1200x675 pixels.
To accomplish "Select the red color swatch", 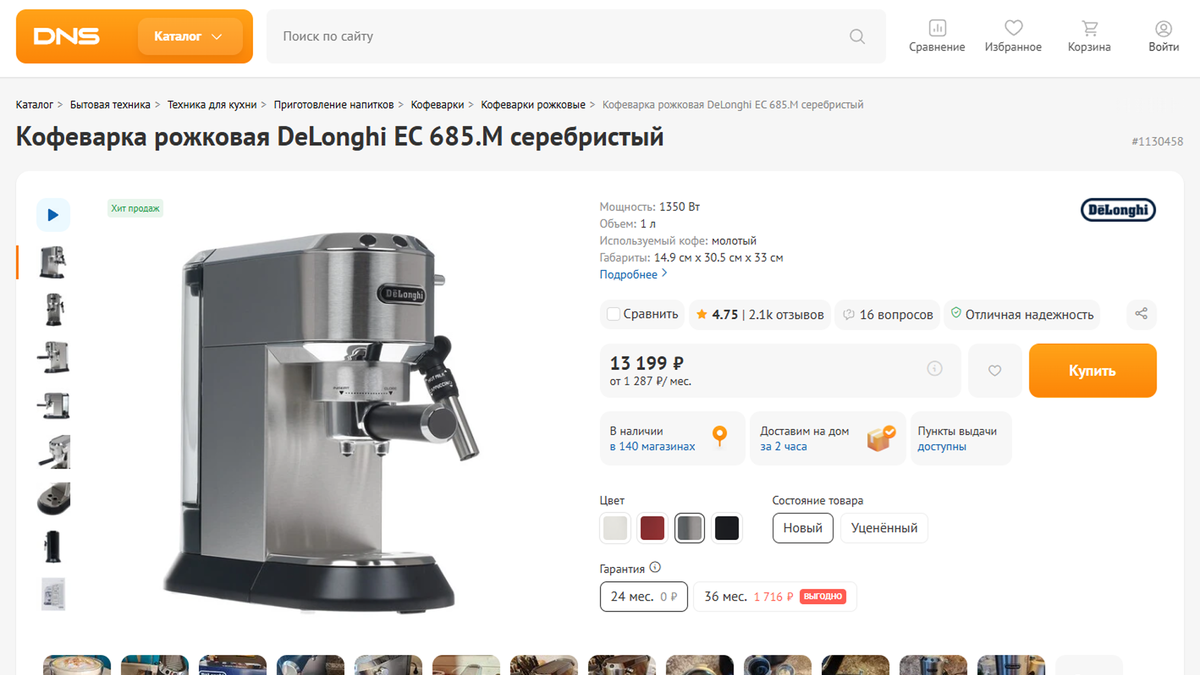I will (653, 528).
